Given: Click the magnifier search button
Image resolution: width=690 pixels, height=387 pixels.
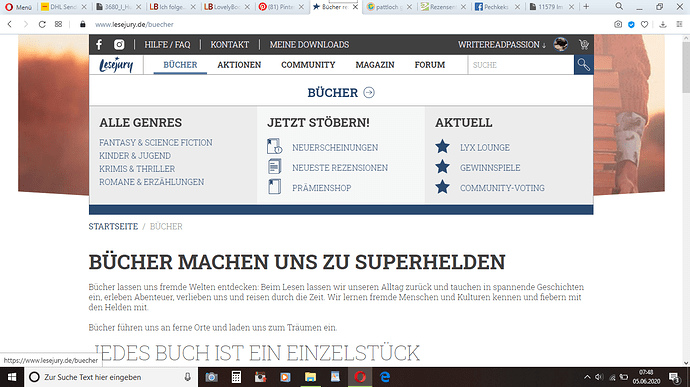Looking at the screenshot, I should tap(584, 65).
